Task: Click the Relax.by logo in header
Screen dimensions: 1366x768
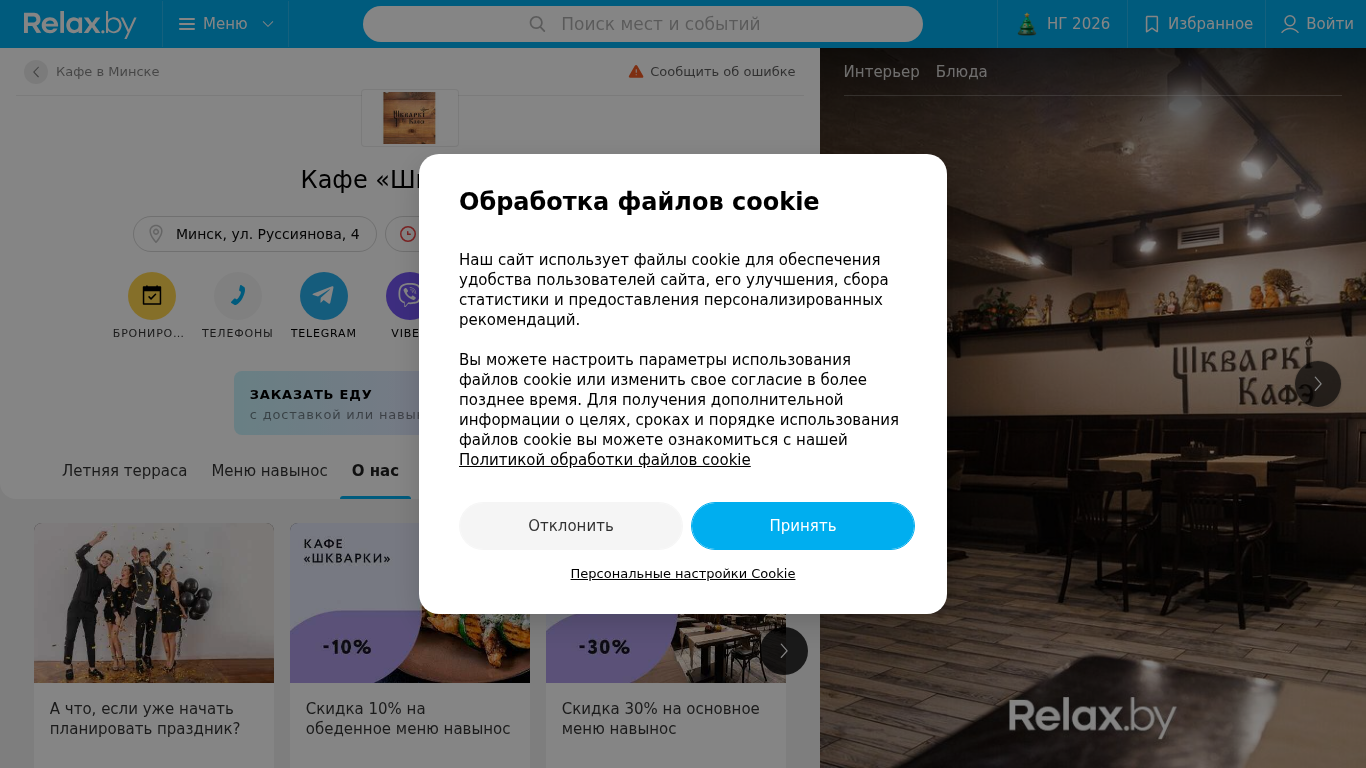Action: pyautogui.click(x=80, y=24)
